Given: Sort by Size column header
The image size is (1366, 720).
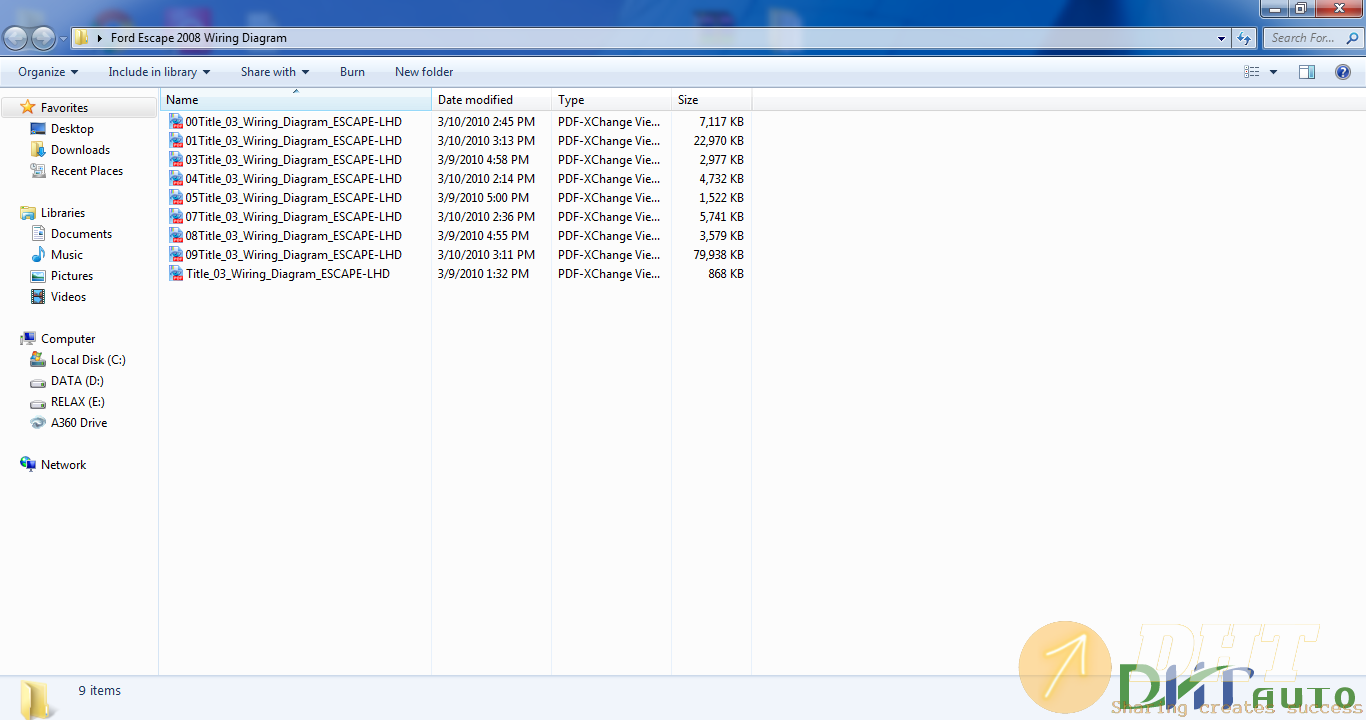Looking at the screenshot, I should [x=711, y=100].
